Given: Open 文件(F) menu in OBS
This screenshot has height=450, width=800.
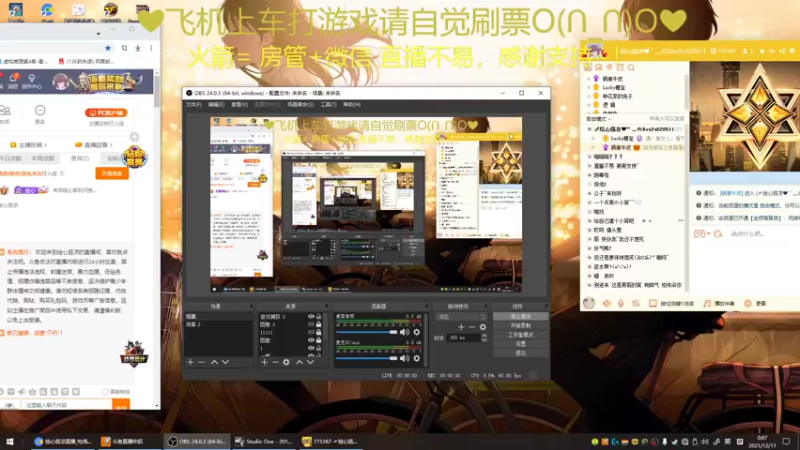Looking at the screenshot, I should [193, 105].
